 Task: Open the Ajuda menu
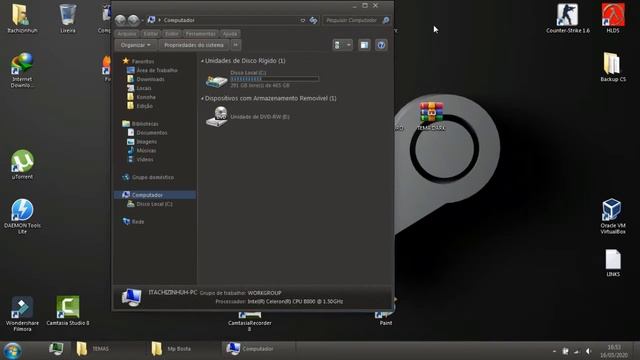click(230, 34)
